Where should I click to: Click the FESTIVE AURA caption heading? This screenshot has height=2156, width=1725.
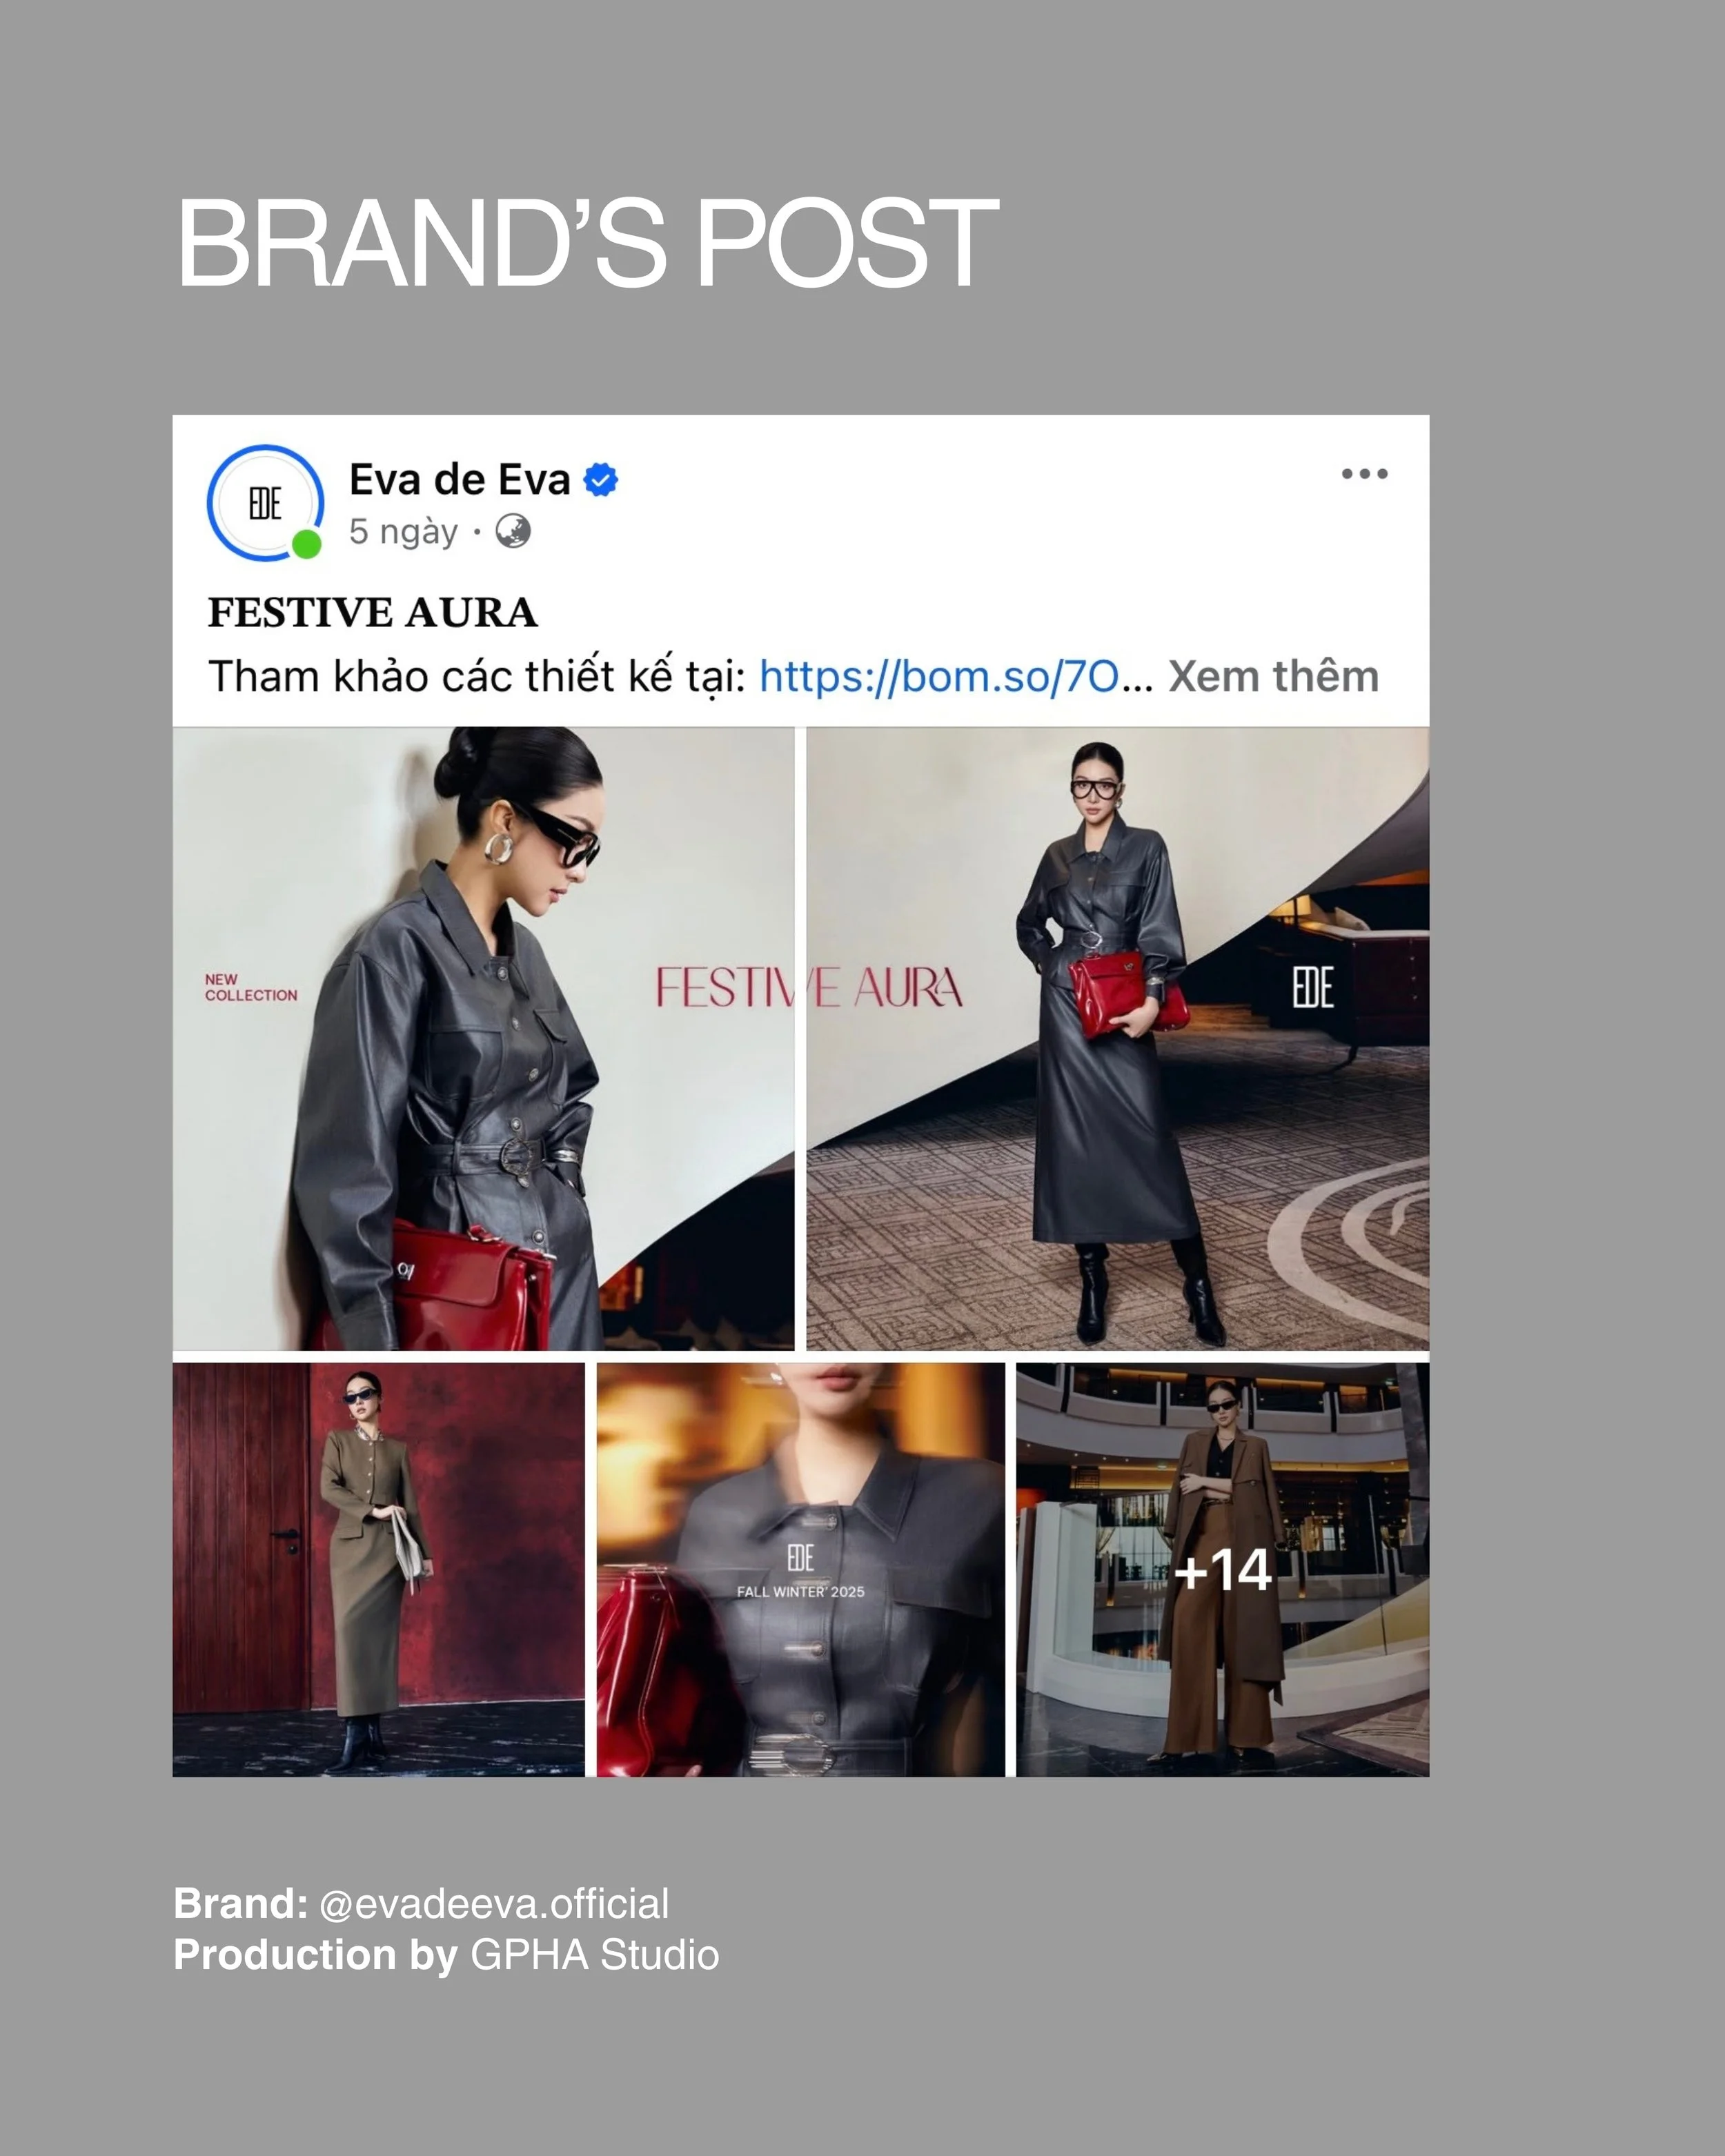tap(372, 613)
